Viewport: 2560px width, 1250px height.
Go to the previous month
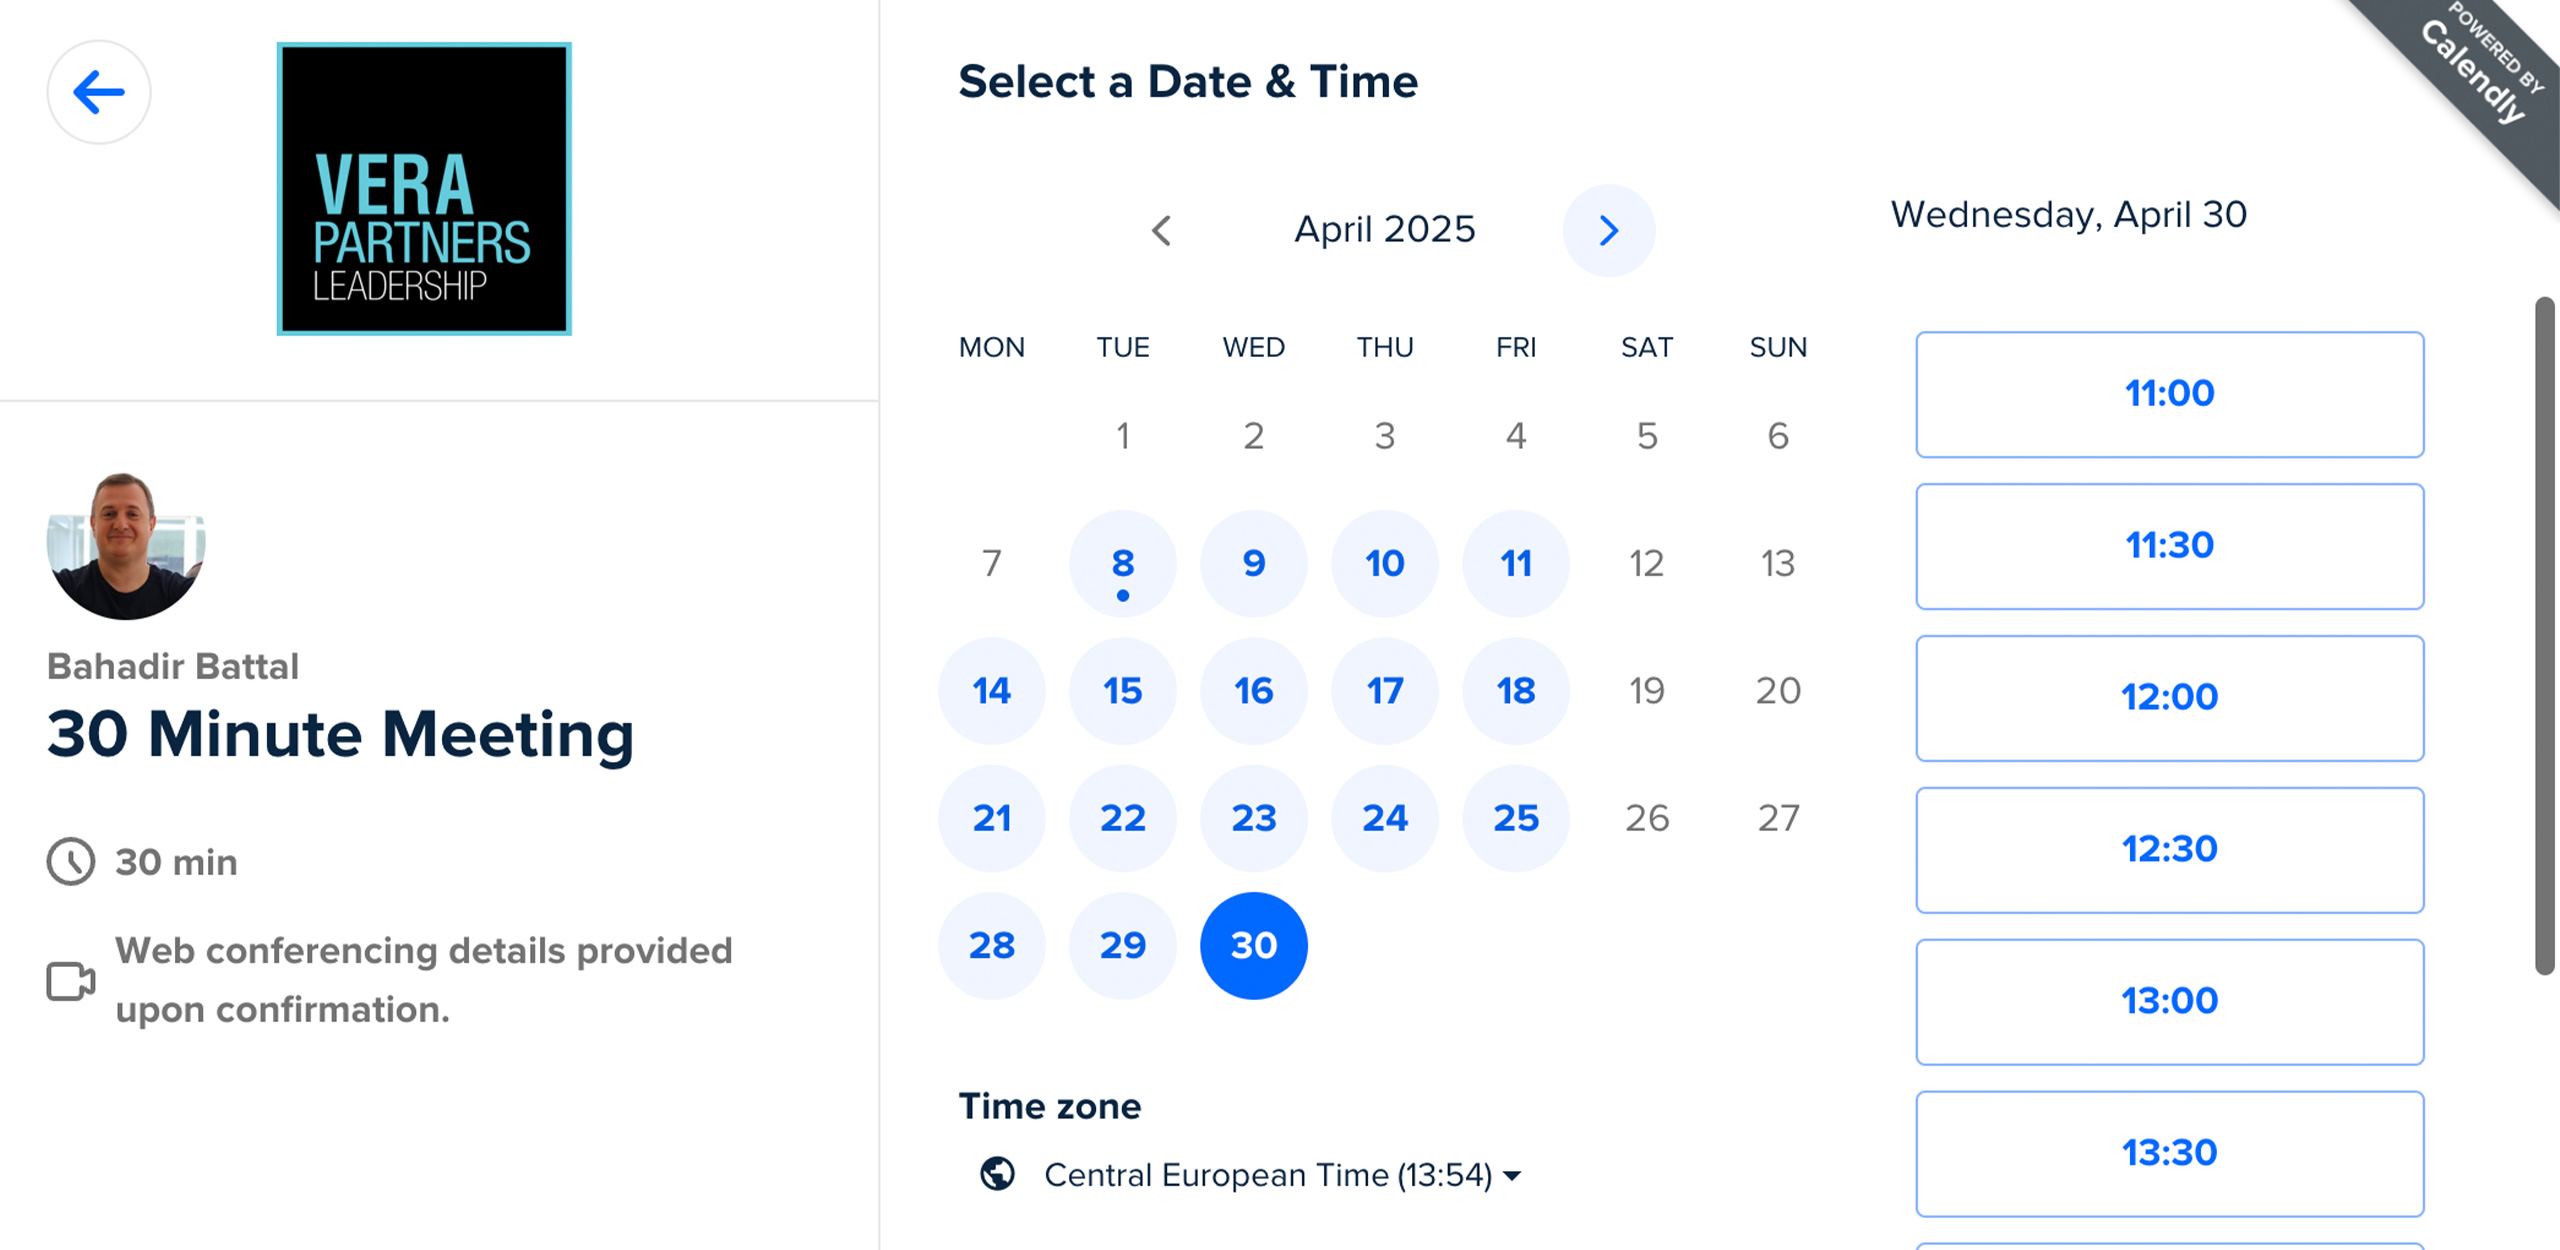[x=1161, y=230]
